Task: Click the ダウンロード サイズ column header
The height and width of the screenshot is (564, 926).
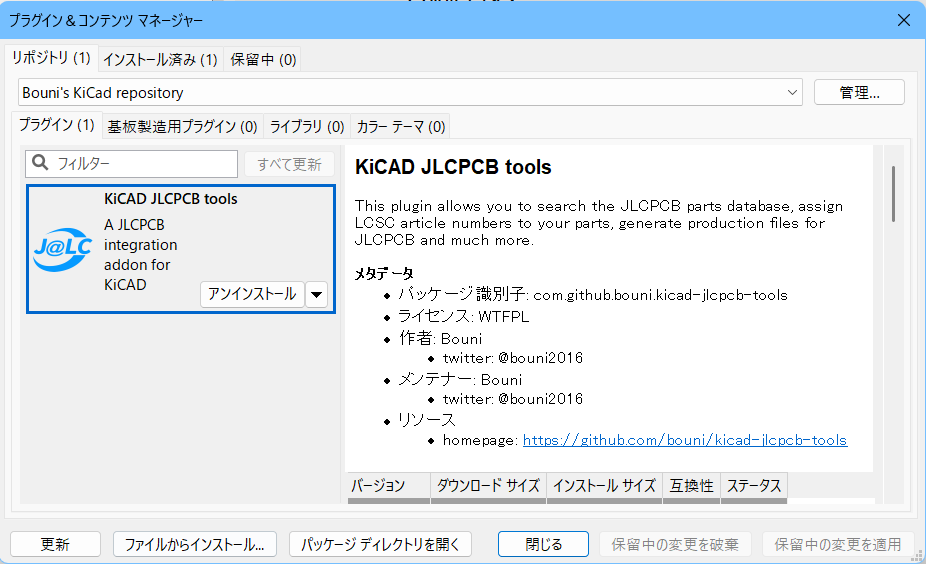Action: click(488, 487)
